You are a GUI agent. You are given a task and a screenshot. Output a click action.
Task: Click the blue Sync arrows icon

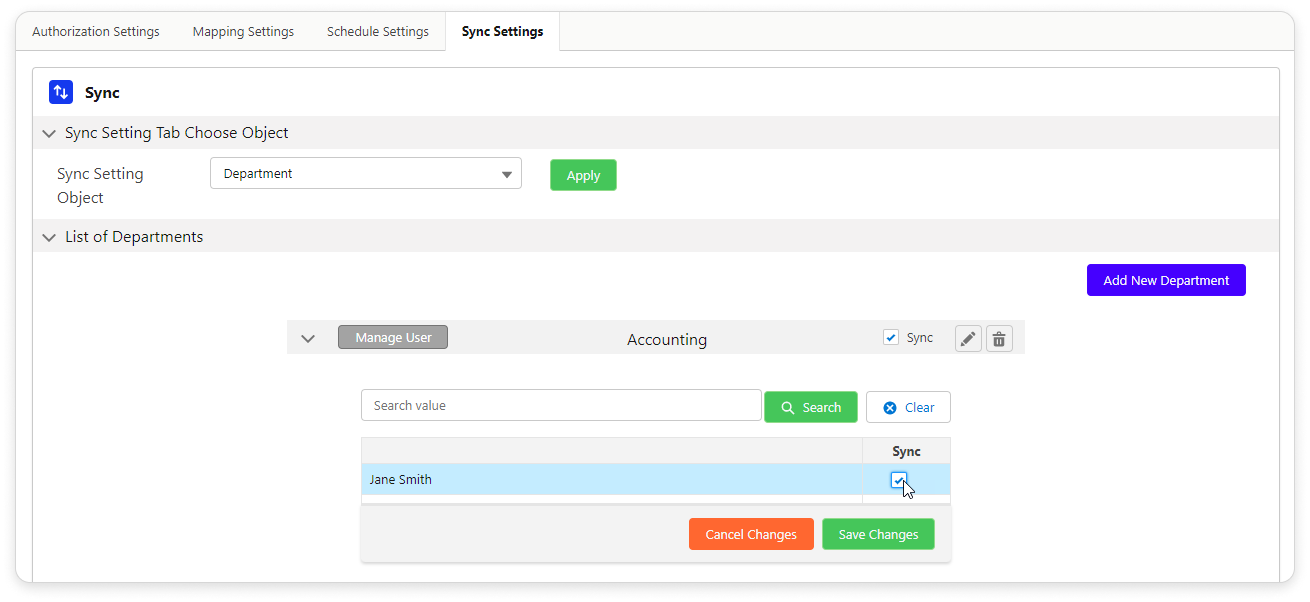[x=61, y=93]
